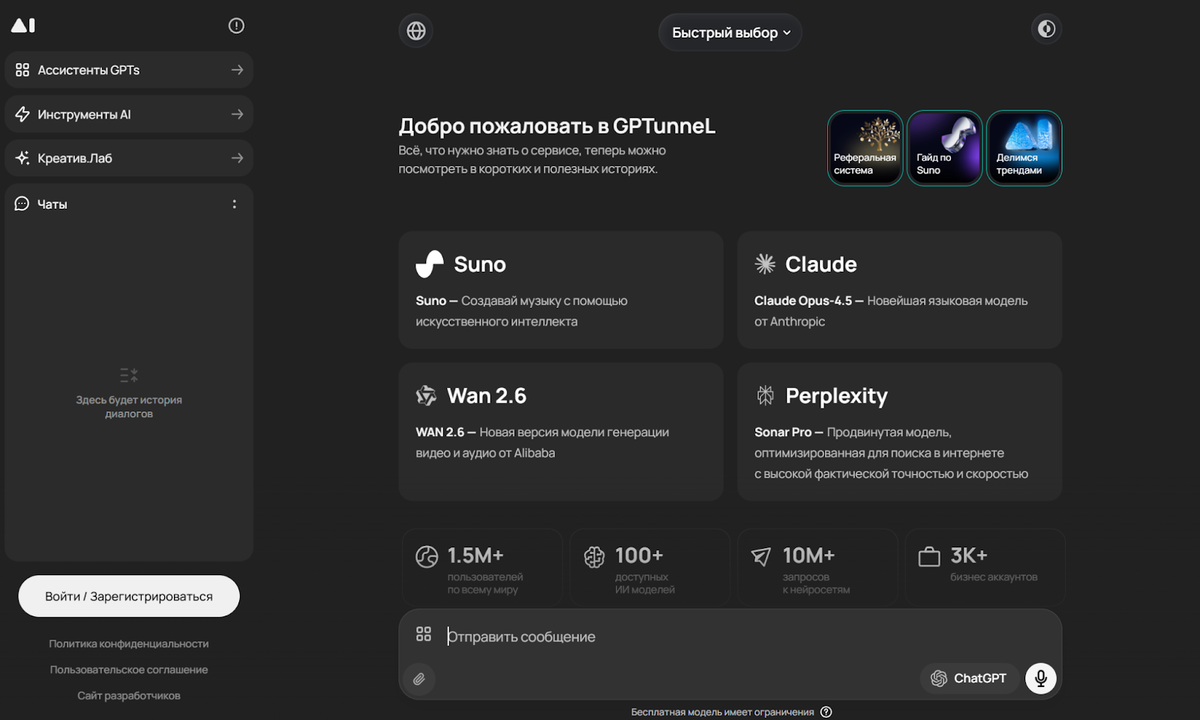The height and width of the screenshot is (720, 1200).
Task: Click the paperclip attach file icon
Action: pyautogui.click(x=420, y=679)
